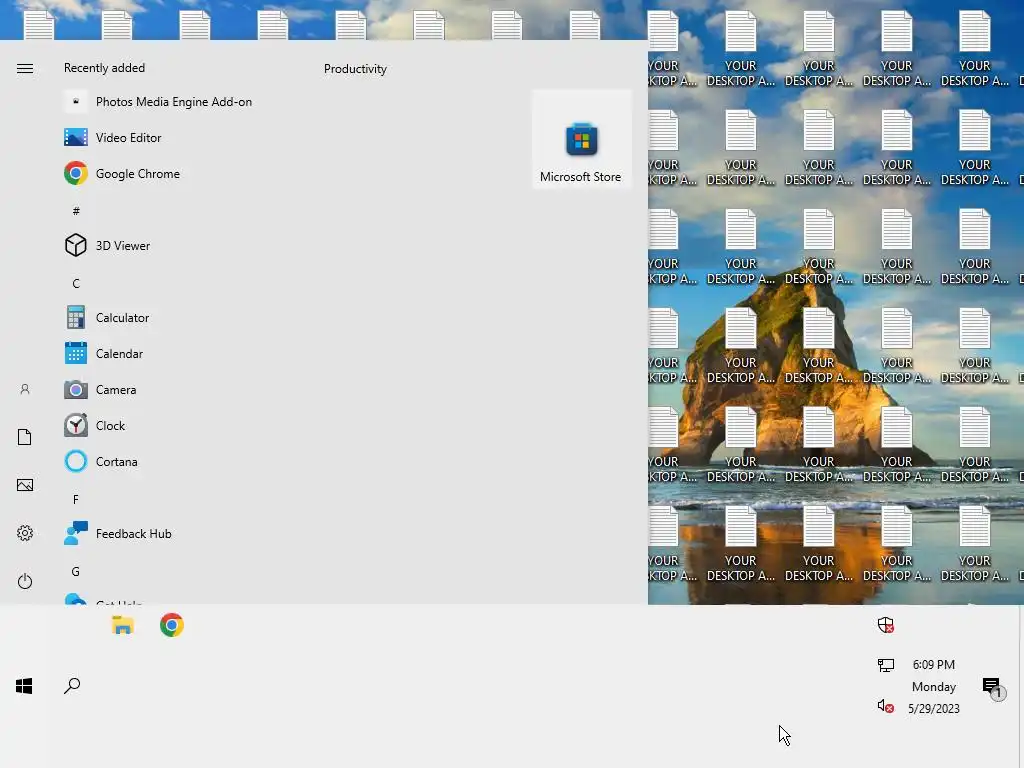Click the F letter header in app list

click(76, 500)
